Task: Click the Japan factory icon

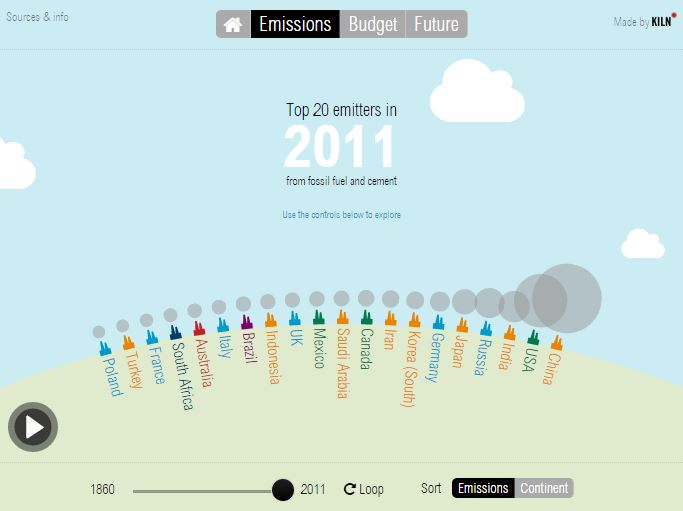Action: 462,325
